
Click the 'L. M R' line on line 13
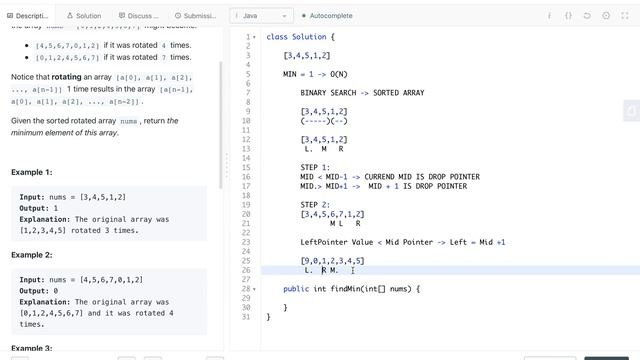point(324,149)
